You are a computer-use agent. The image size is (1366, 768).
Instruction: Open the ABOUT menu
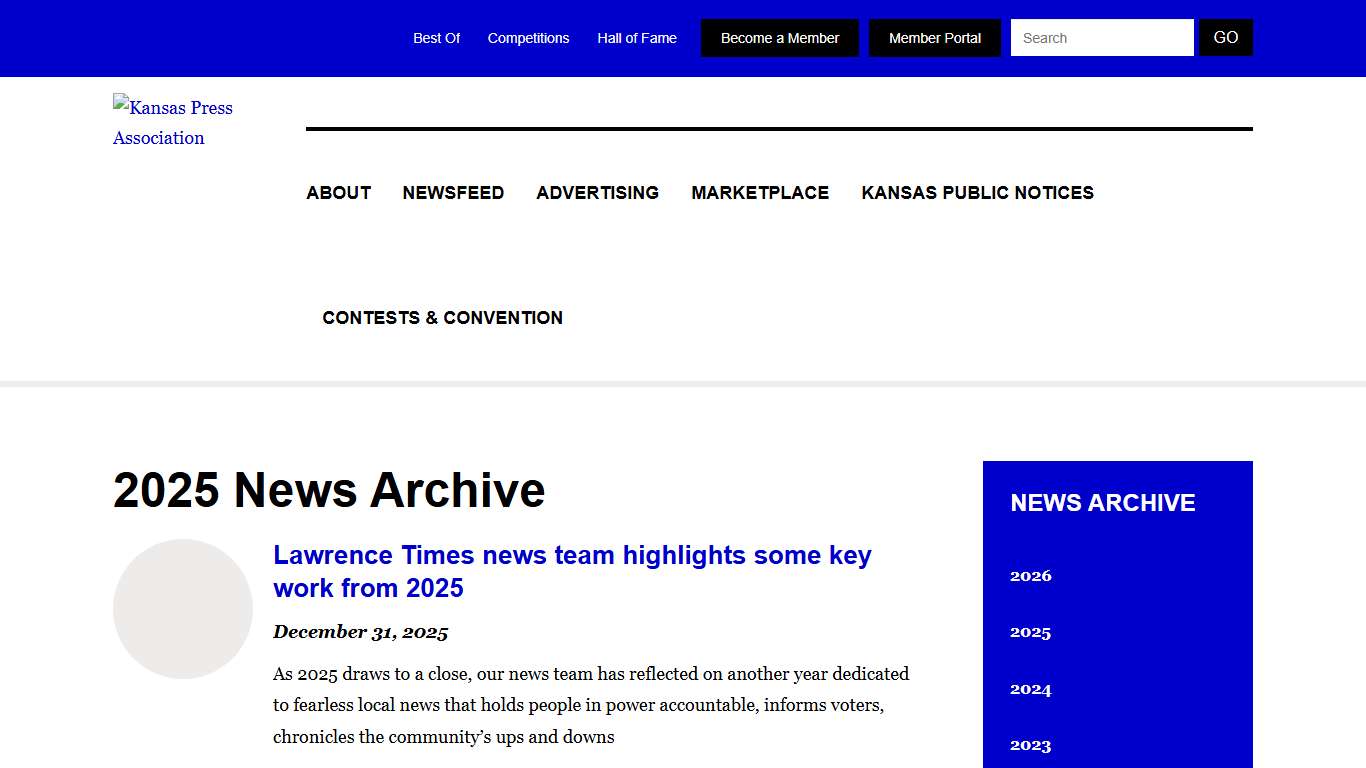click(338, 192)
